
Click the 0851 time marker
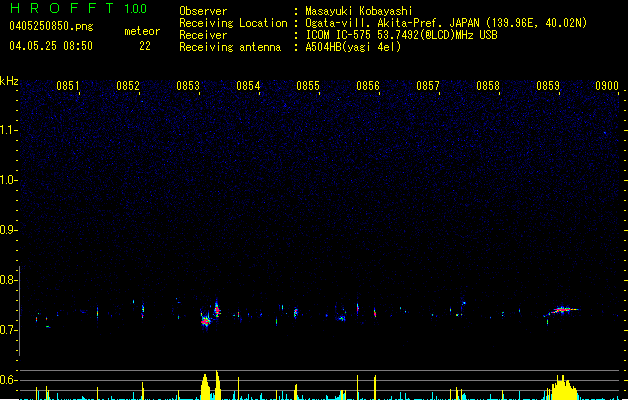point(68,86)
